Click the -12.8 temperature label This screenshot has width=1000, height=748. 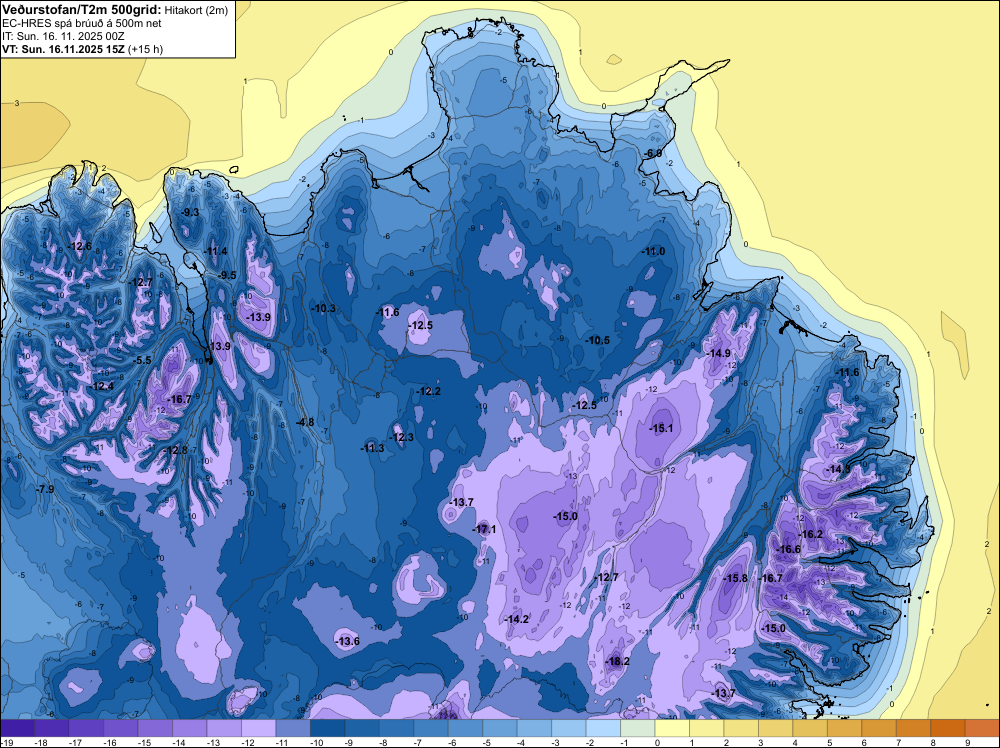pyautogui.click(x=175, y=450)
